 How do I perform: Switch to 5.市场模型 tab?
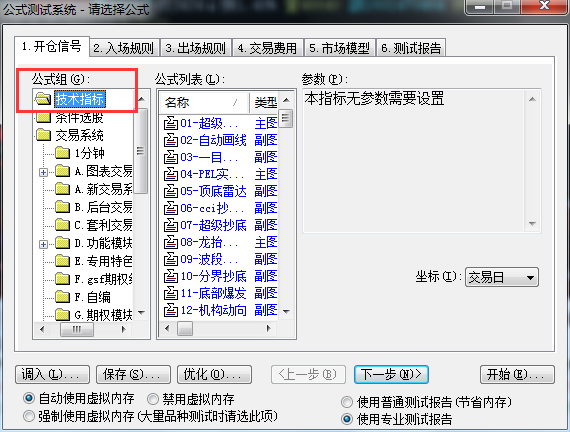point(340,48)
